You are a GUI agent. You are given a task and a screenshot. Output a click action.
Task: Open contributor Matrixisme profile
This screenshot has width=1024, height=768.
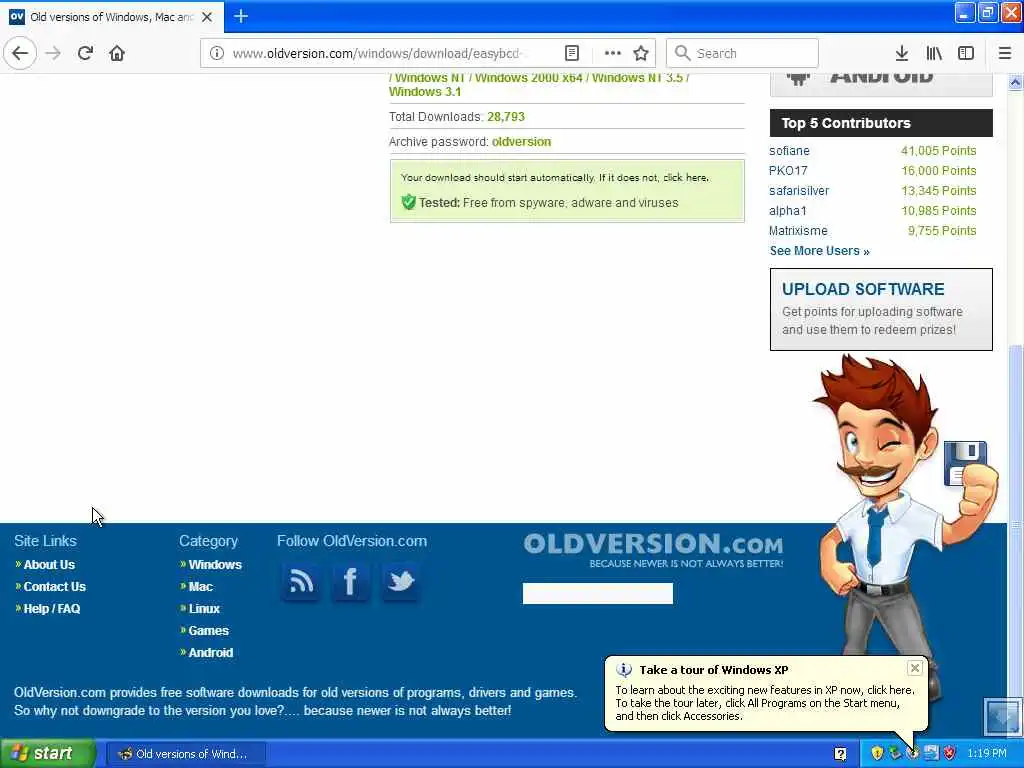(798, 231)
